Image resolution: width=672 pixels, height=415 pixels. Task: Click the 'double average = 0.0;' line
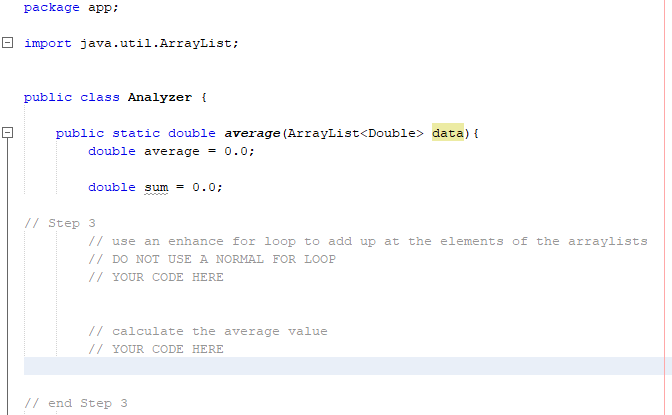click(171, 151)
